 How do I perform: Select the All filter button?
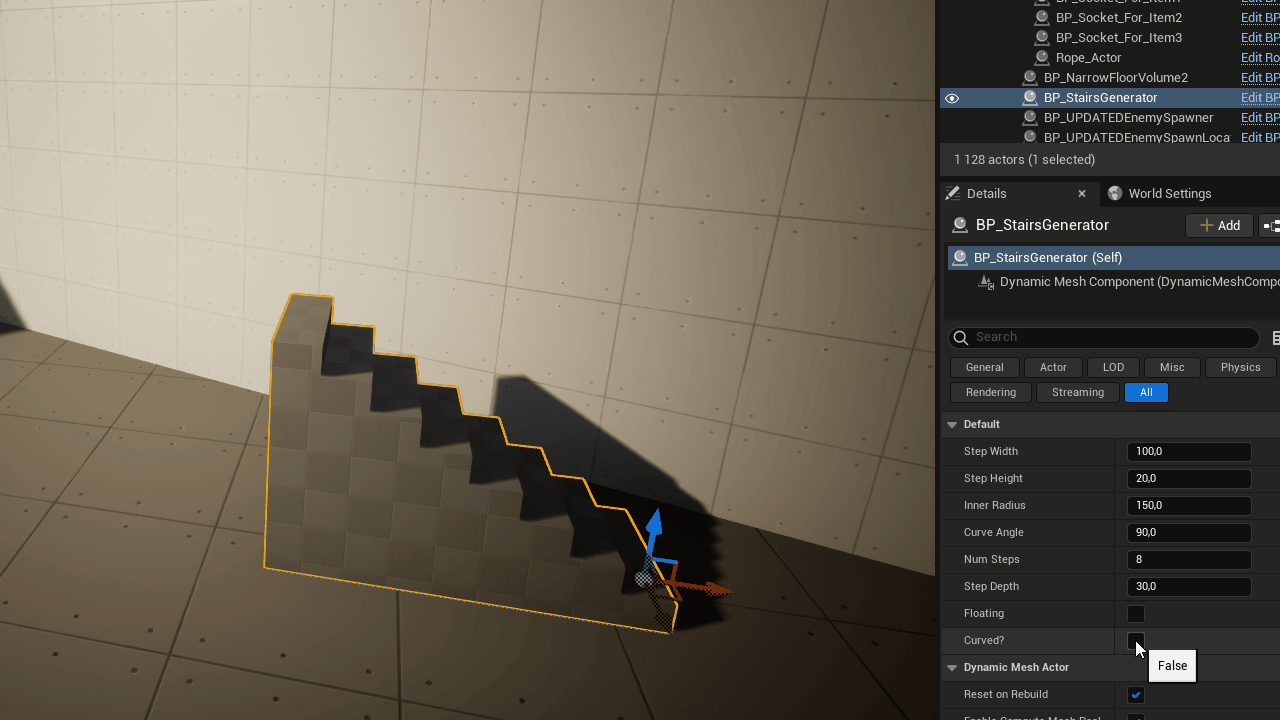point(1146,392)
